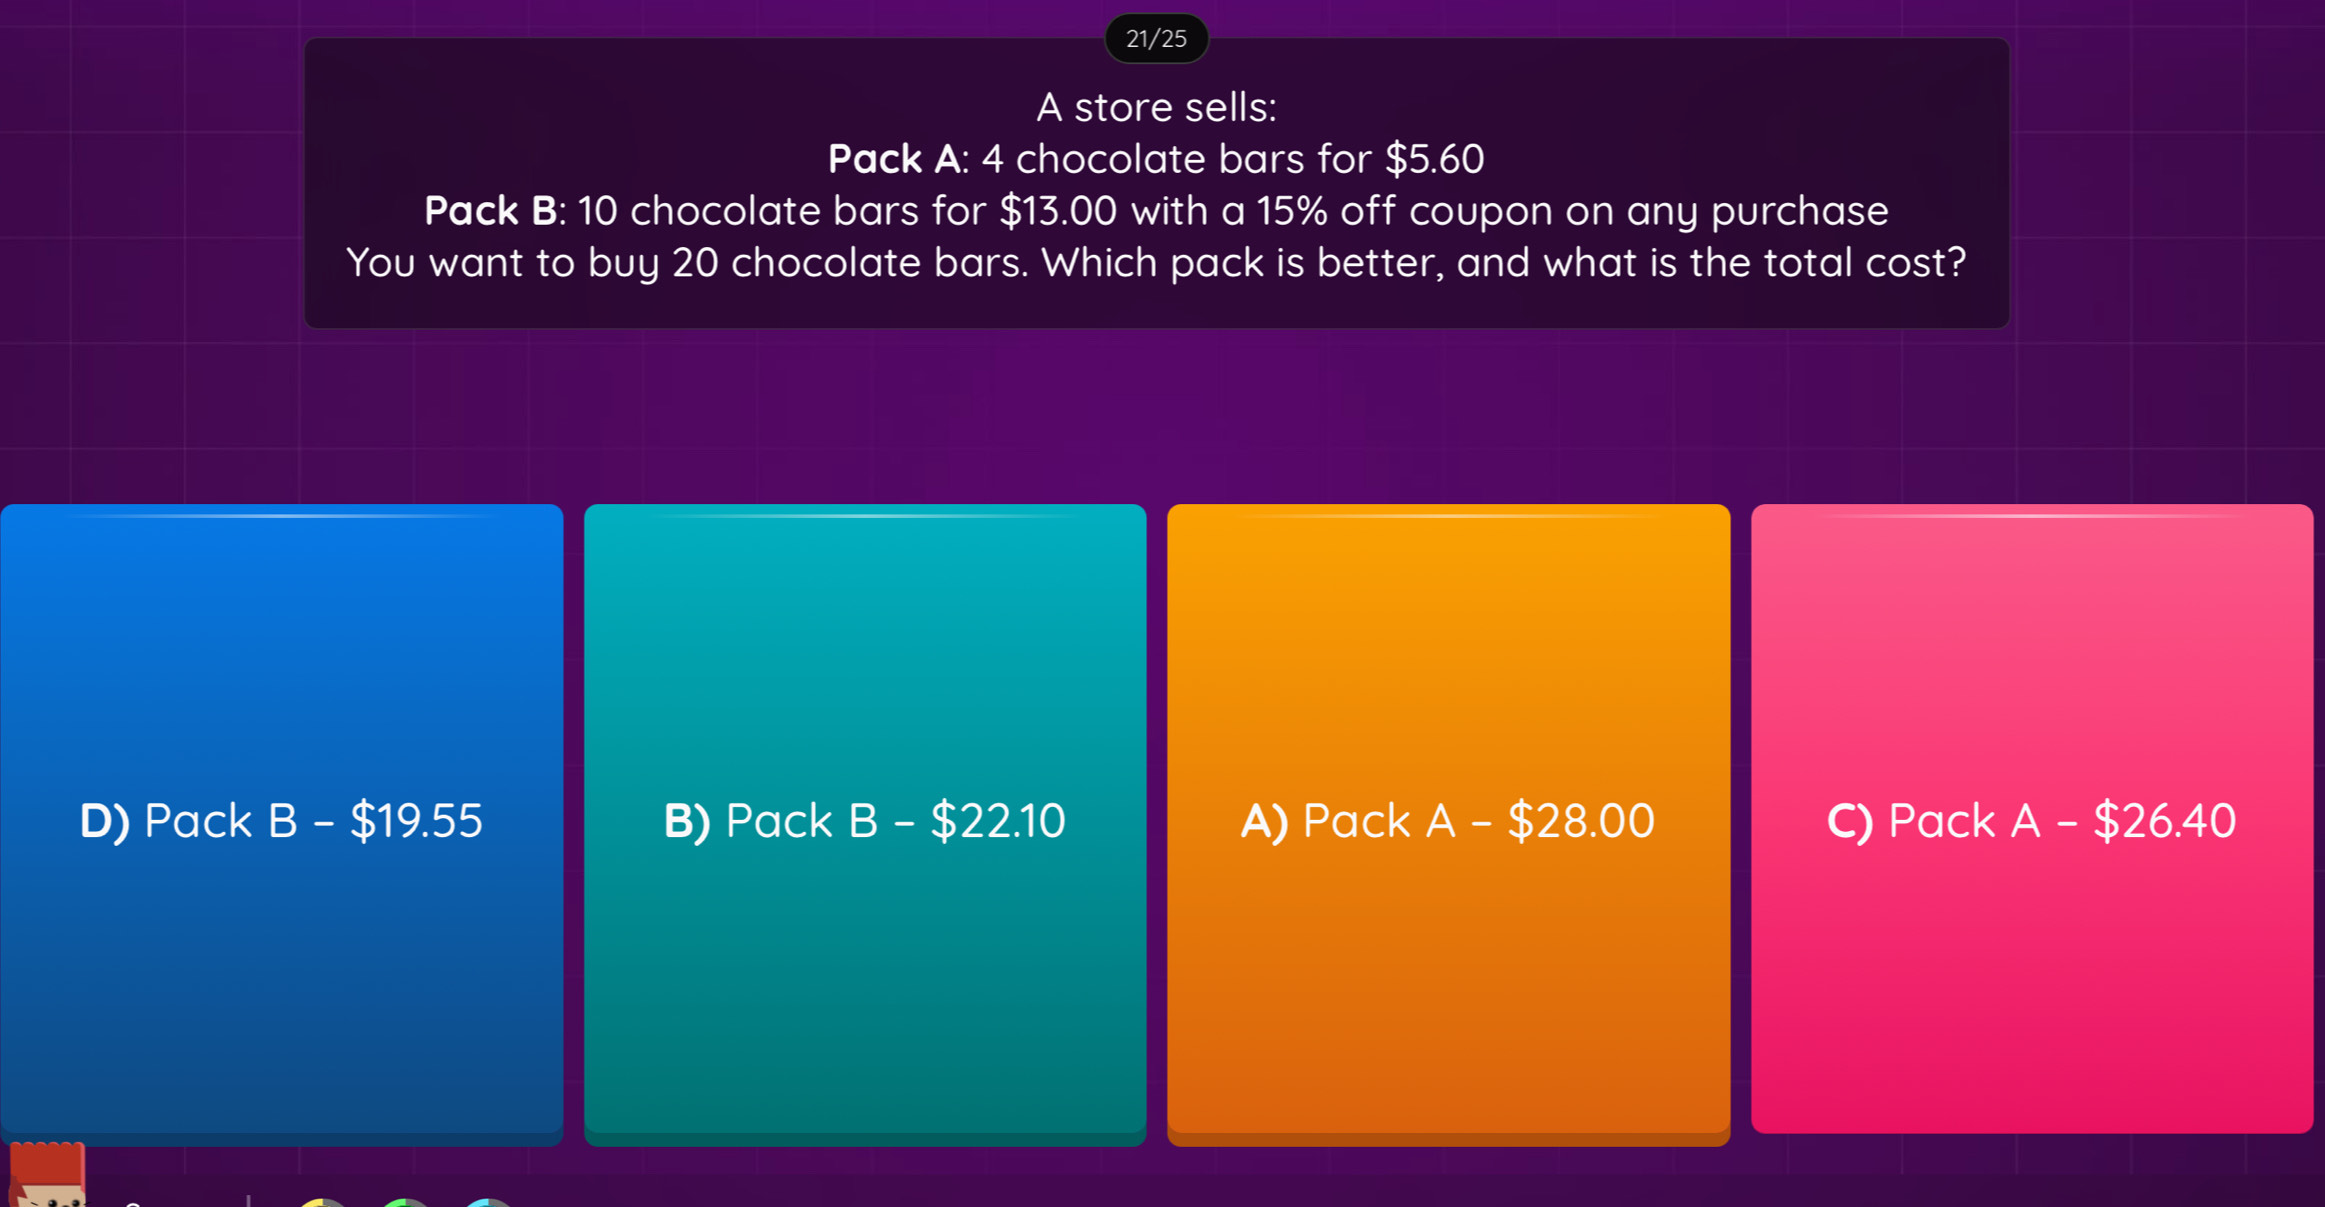This screenshot has width=2325, height=1207.
Task: Click the bold "Pack A" label in the question
Action: (x=894, y=159)
